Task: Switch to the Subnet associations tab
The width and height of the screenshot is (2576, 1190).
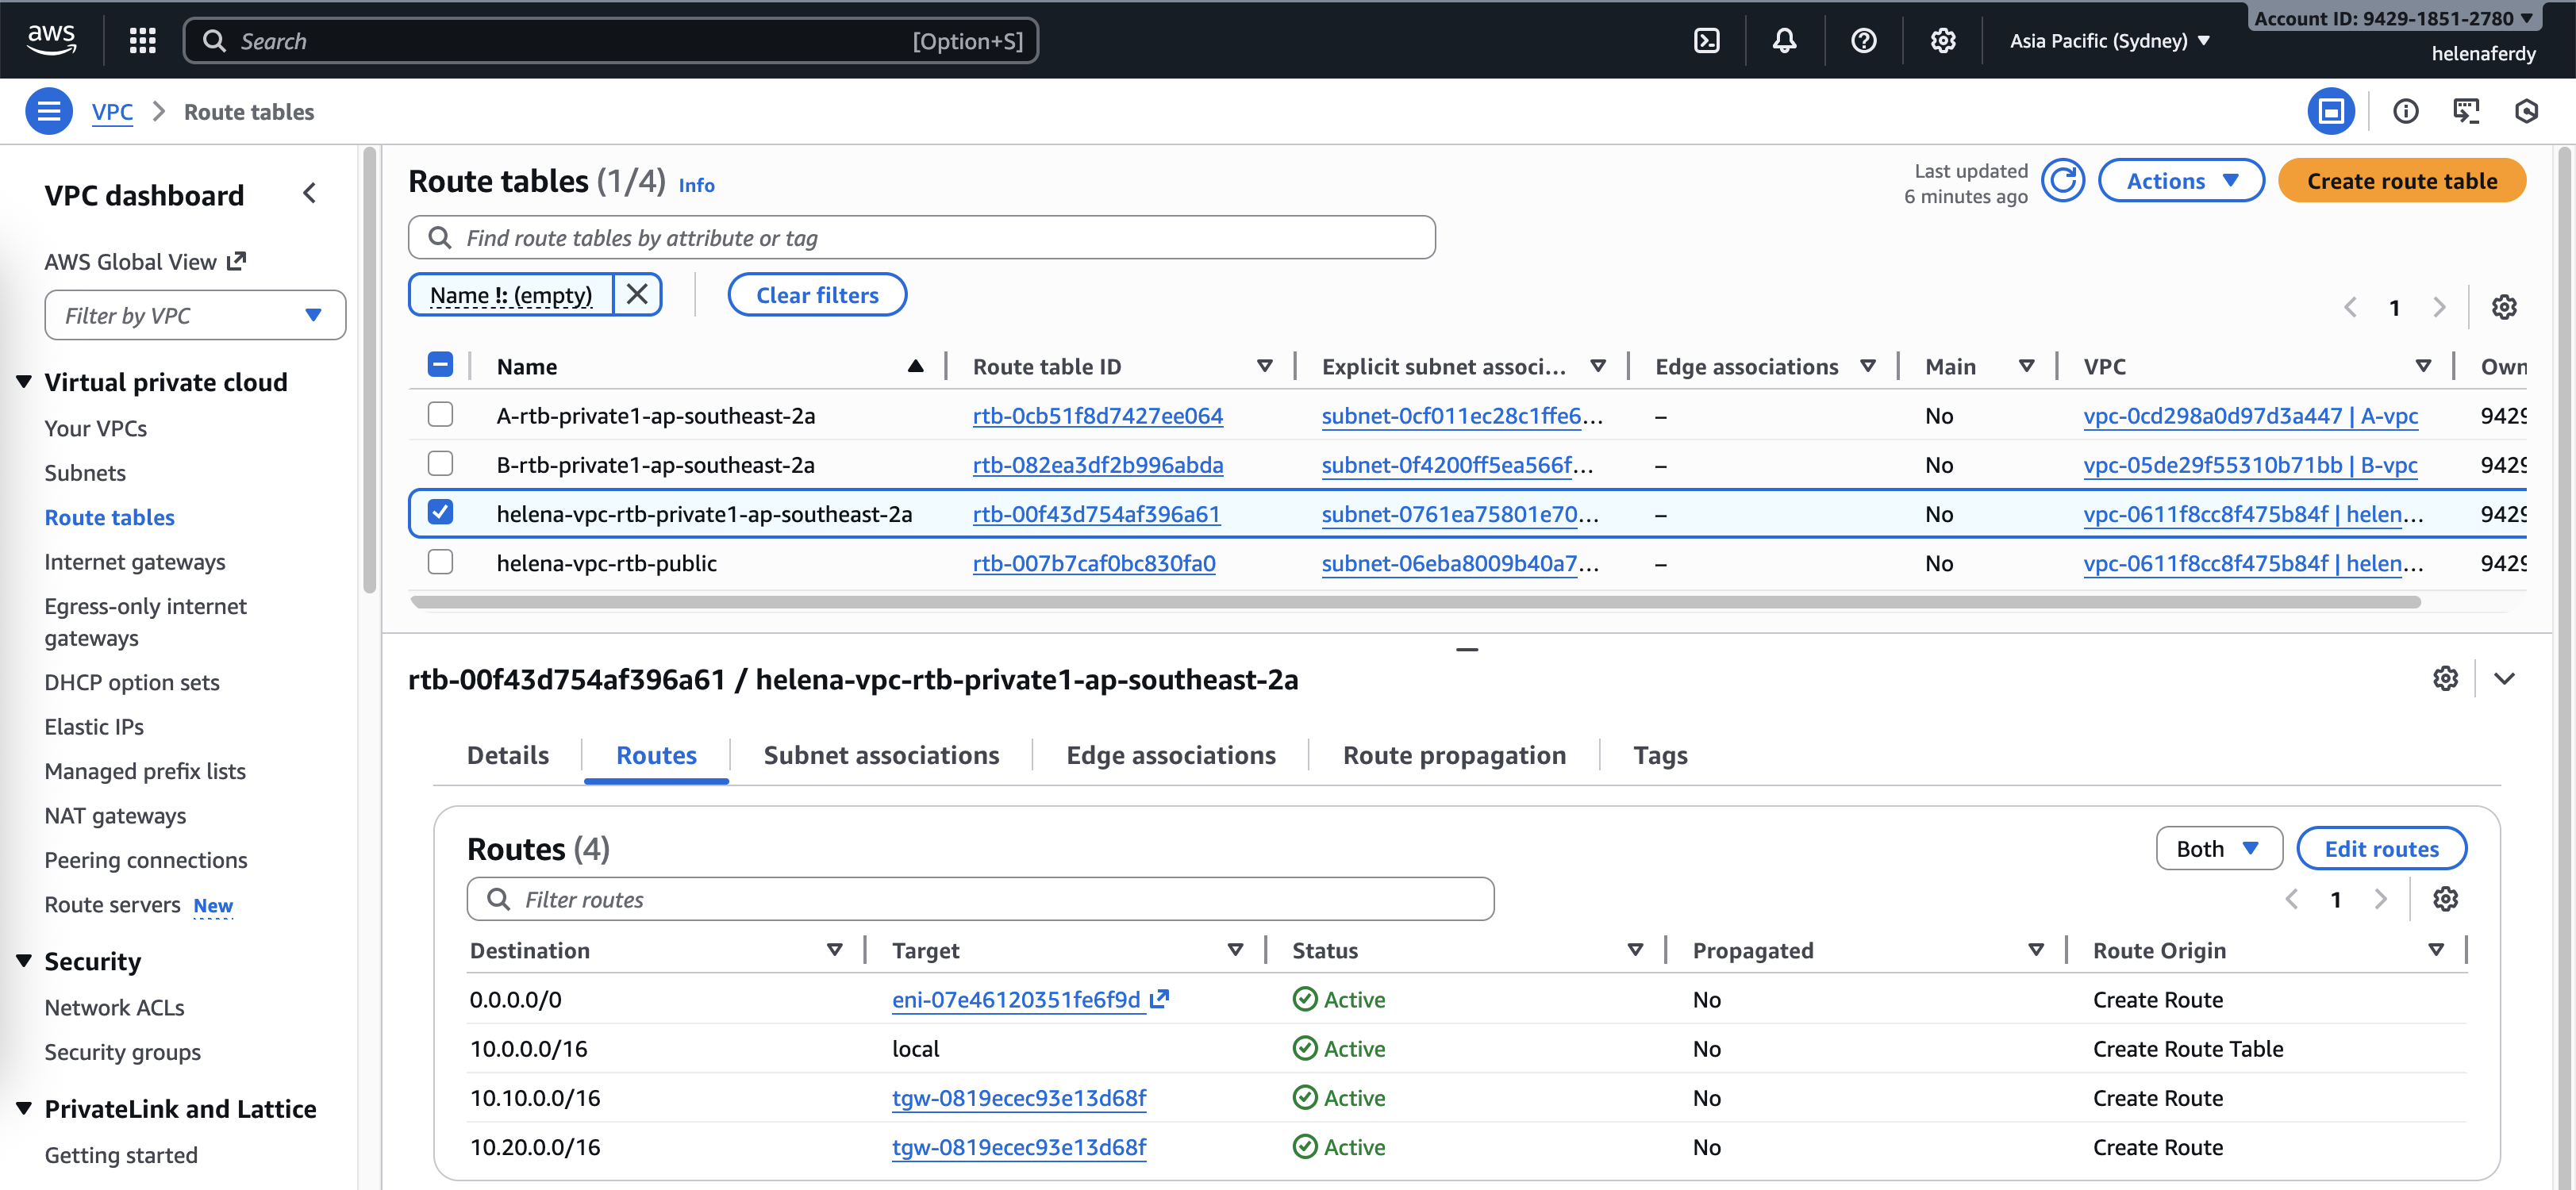Action: point(880,755)
